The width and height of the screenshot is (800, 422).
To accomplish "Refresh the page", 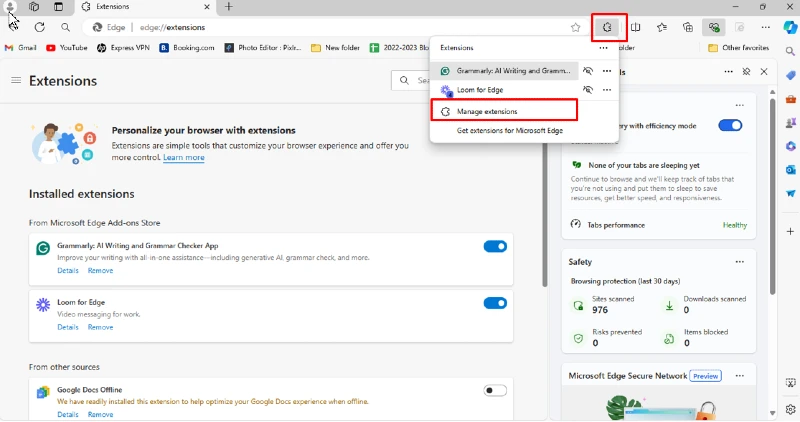I will (39, 28).
